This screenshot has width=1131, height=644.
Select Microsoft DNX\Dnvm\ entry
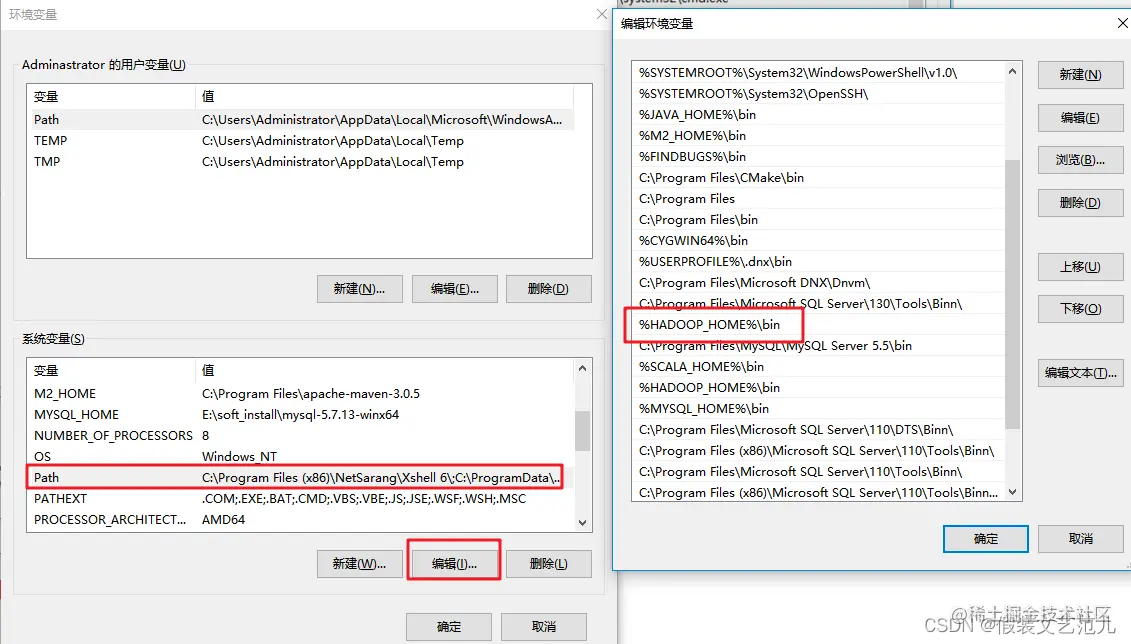818,283
